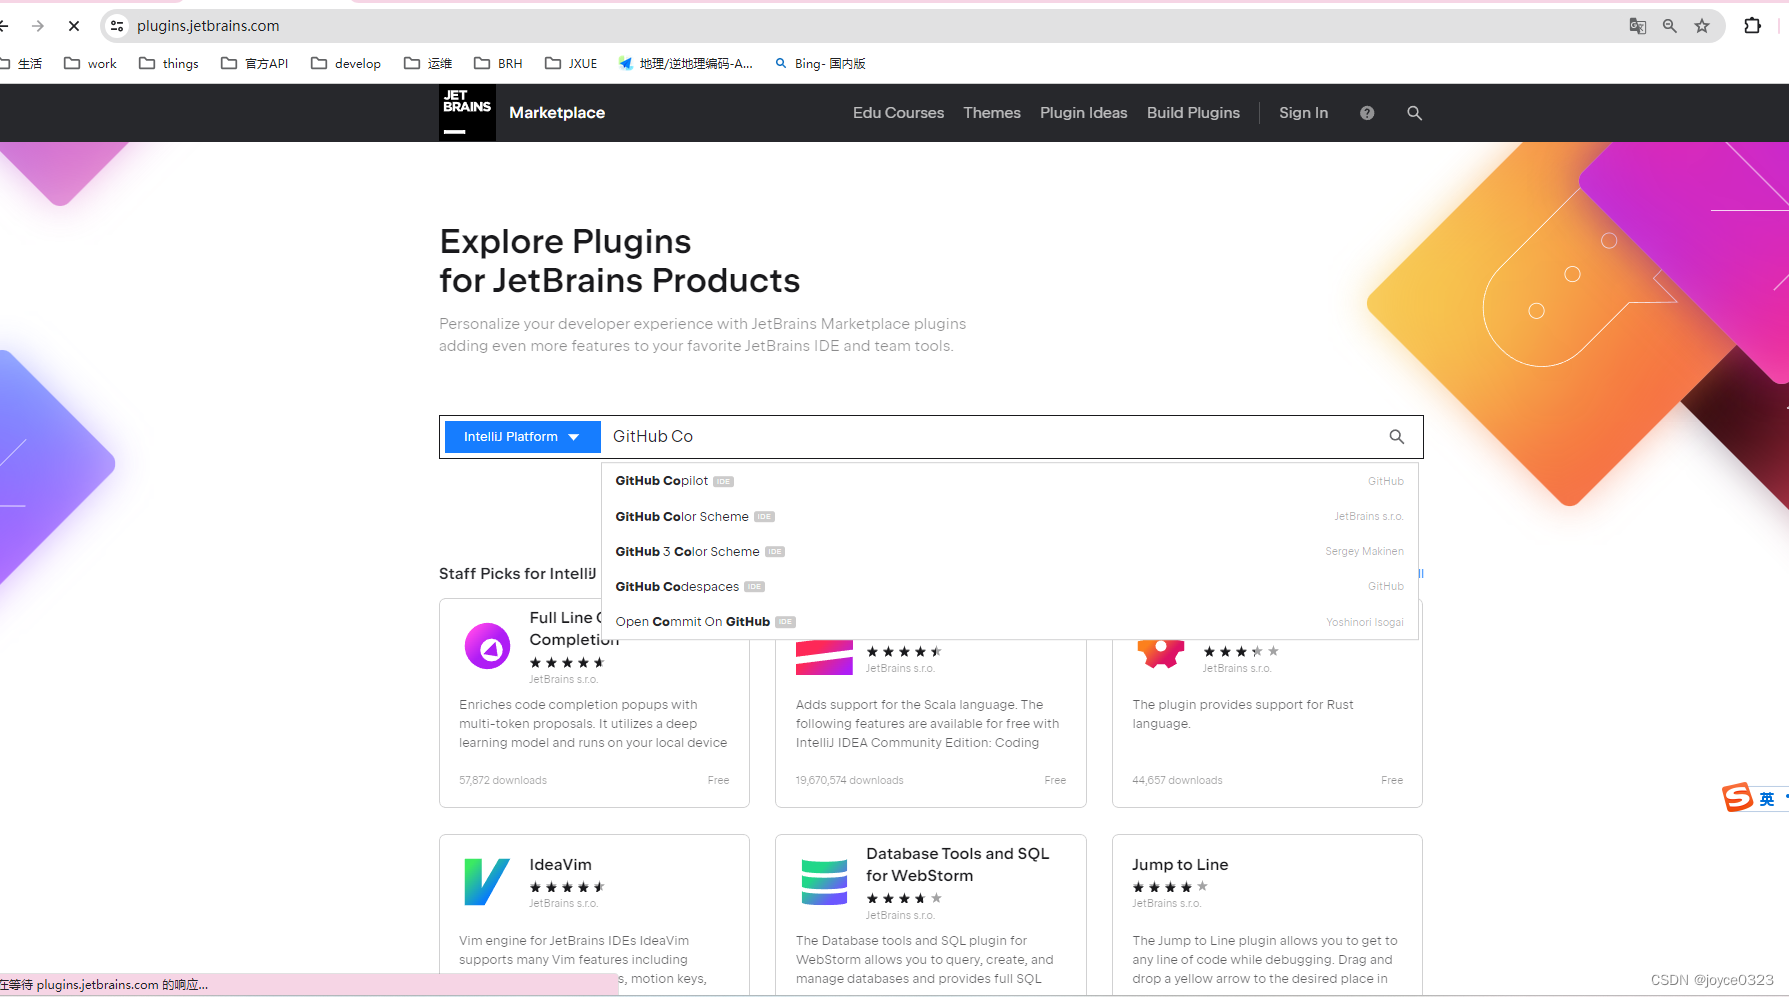
Task: Bookmark this page with the star icon
Action: pos(1702,26)
